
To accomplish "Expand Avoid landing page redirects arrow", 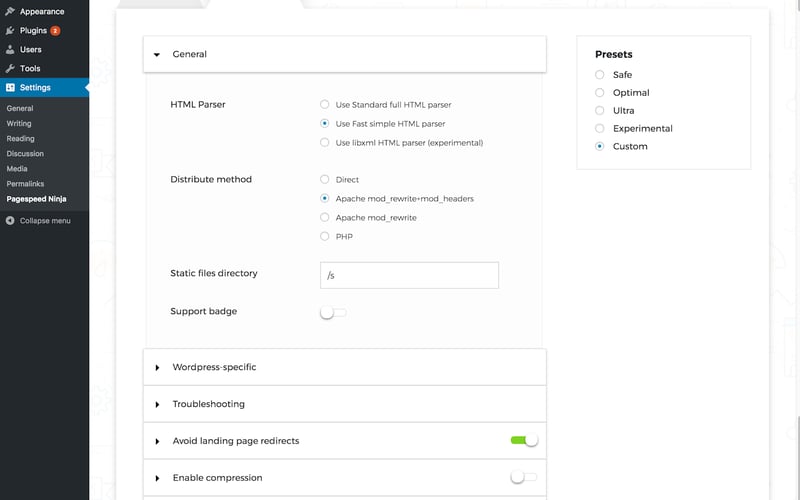I will (157, 441).
